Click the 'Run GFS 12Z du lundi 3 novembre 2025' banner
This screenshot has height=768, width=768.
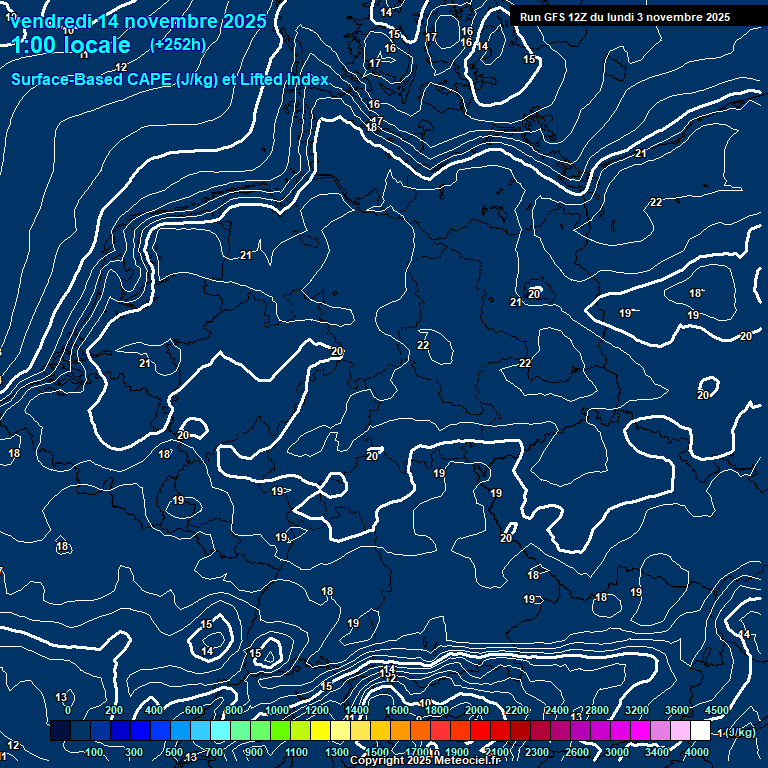624,17
